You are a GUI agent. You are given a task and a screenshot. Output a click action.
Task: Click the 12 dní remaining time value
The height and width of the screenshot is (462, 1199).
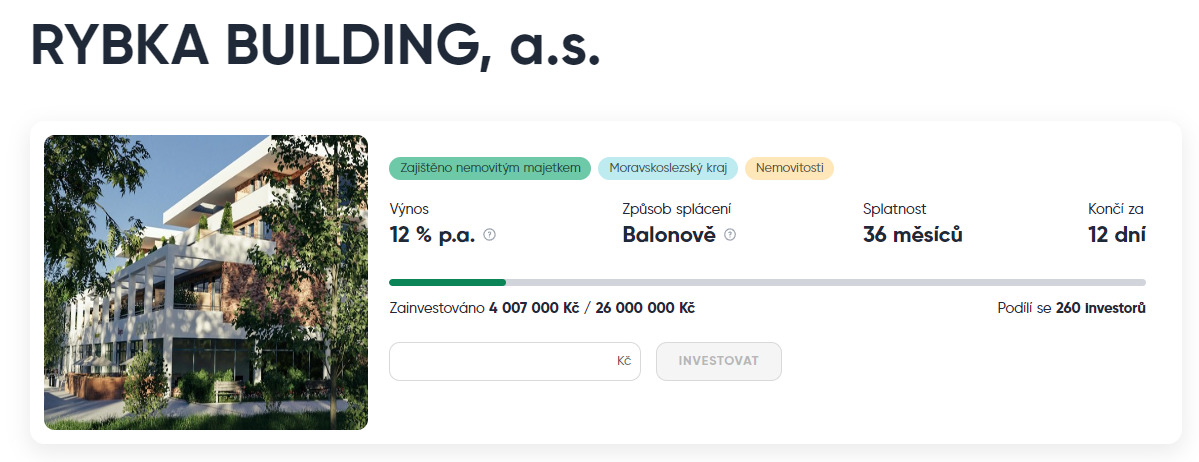[x=1116, y=235]
